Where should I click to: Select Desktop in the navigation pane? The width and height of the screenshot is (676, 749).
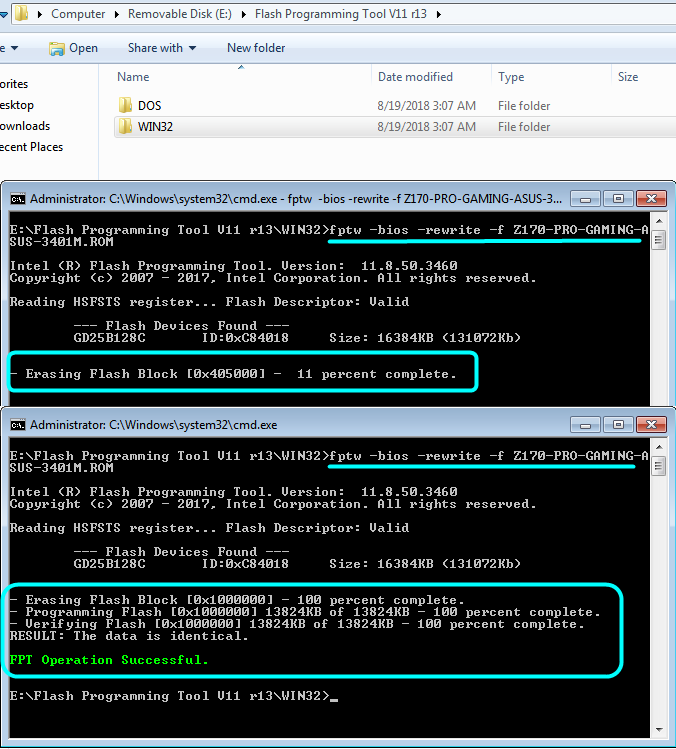click(17, 105)
